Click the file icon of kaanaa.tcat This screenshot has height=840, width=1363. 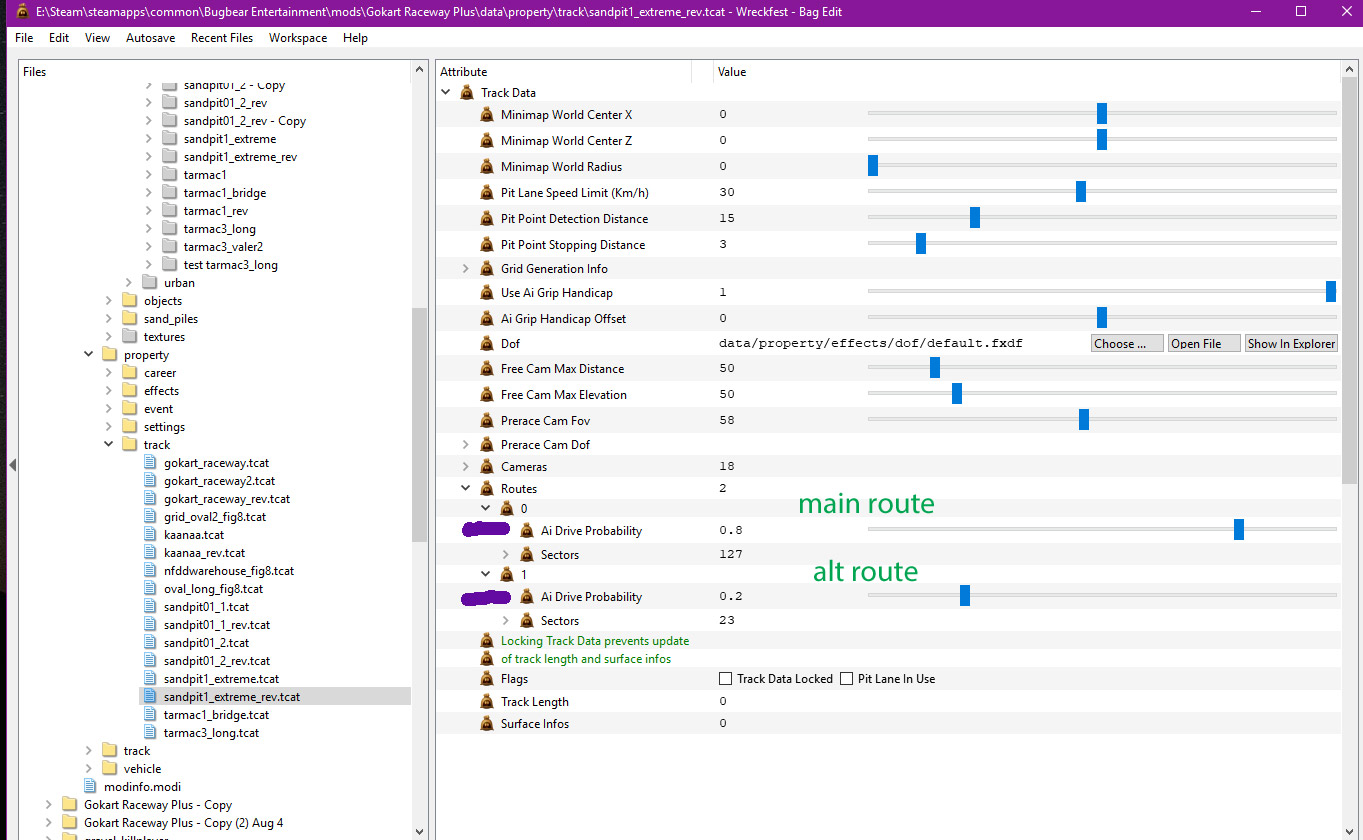coord(151,535)
